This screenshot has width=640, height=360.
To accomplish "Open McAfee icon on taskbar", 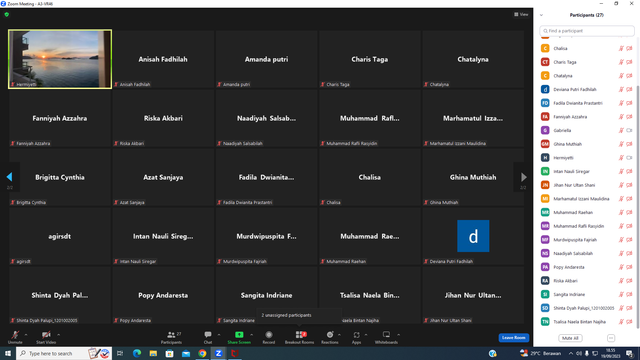I will pyautogui.click(x=235, y=353).
